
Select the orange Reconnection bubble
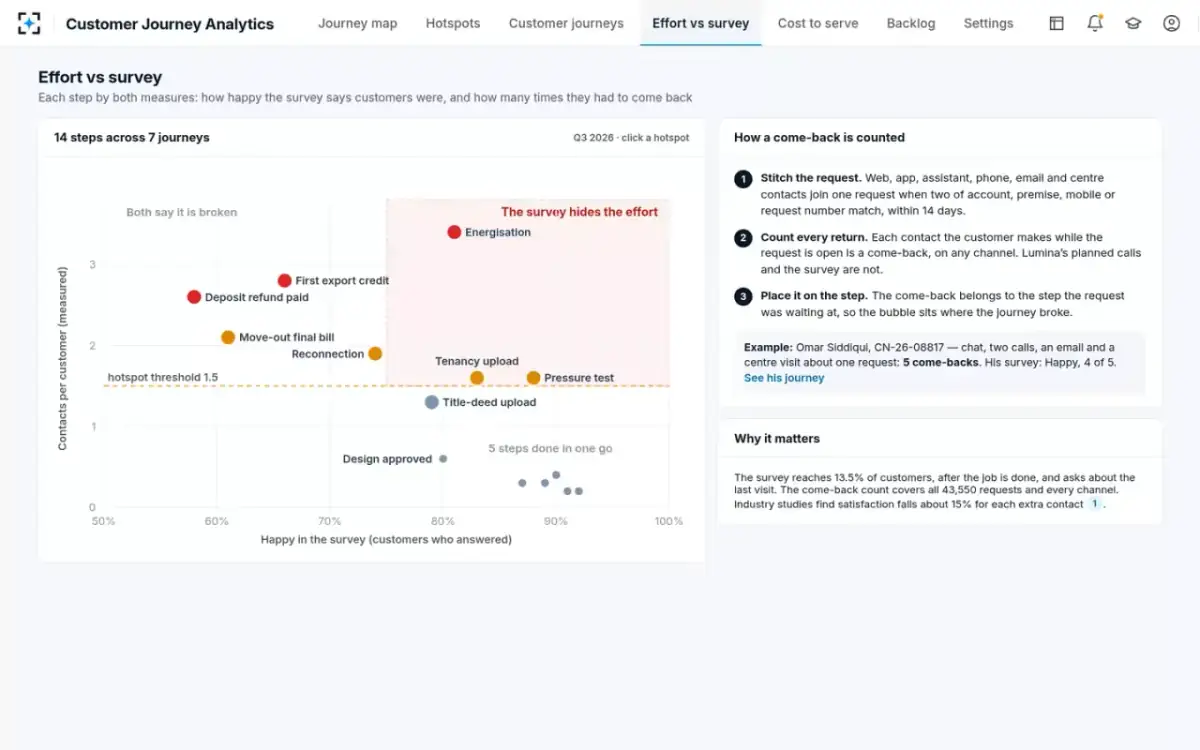375,354
